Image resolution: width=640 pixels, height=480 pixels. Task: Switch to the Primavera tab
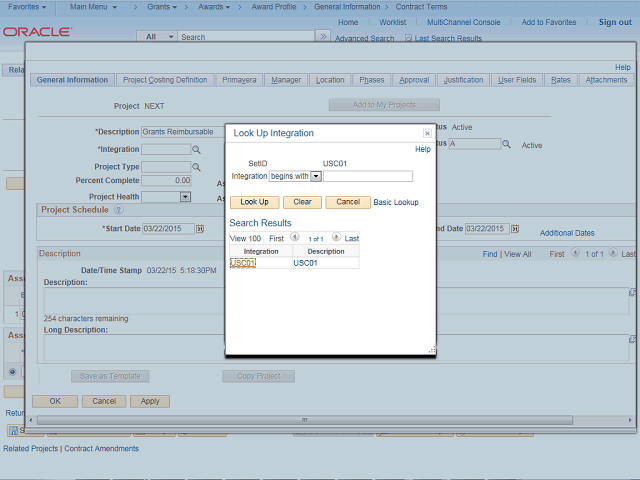point(239,80)
